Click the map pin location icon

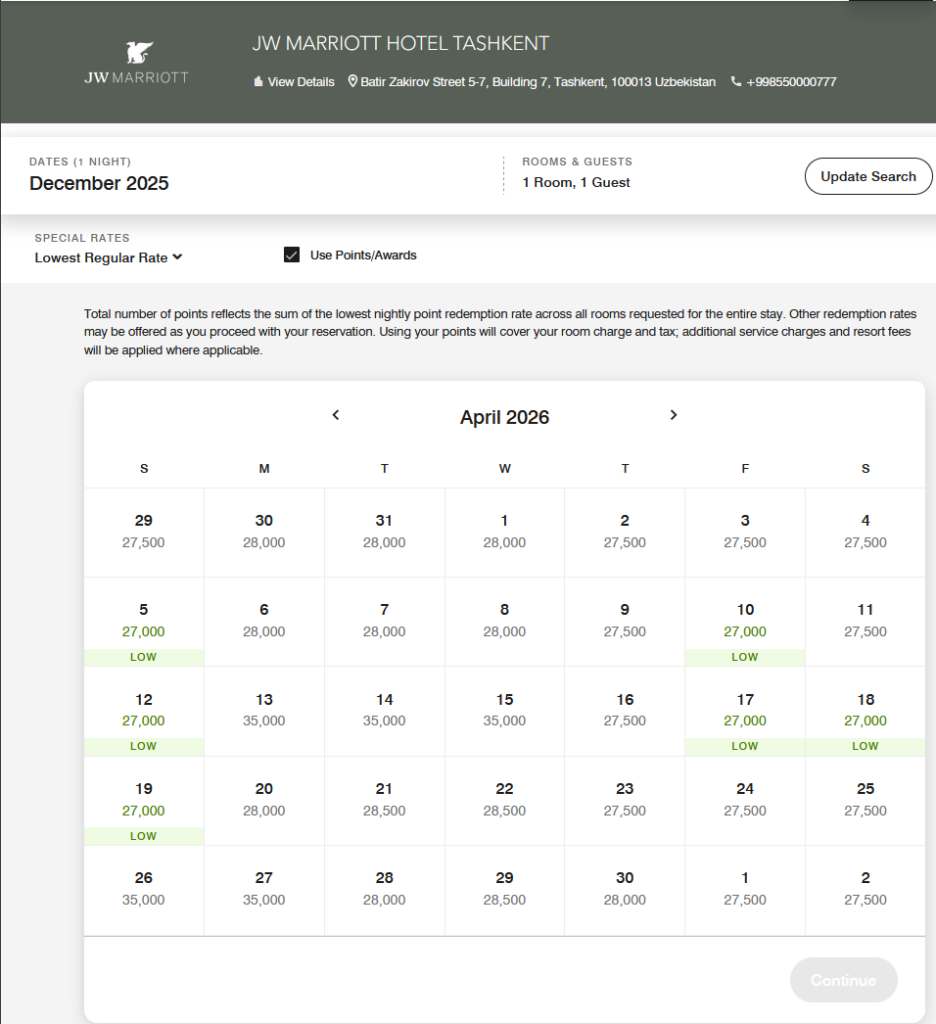[352, 81]
